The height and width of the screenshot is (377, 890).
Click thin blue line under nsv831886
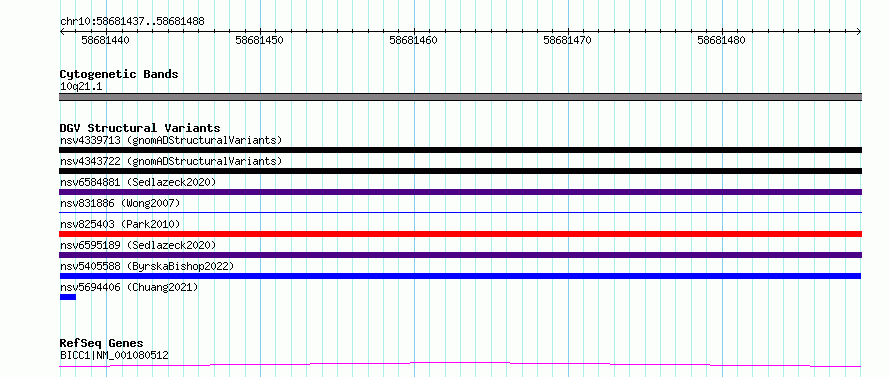pos(460,212)
